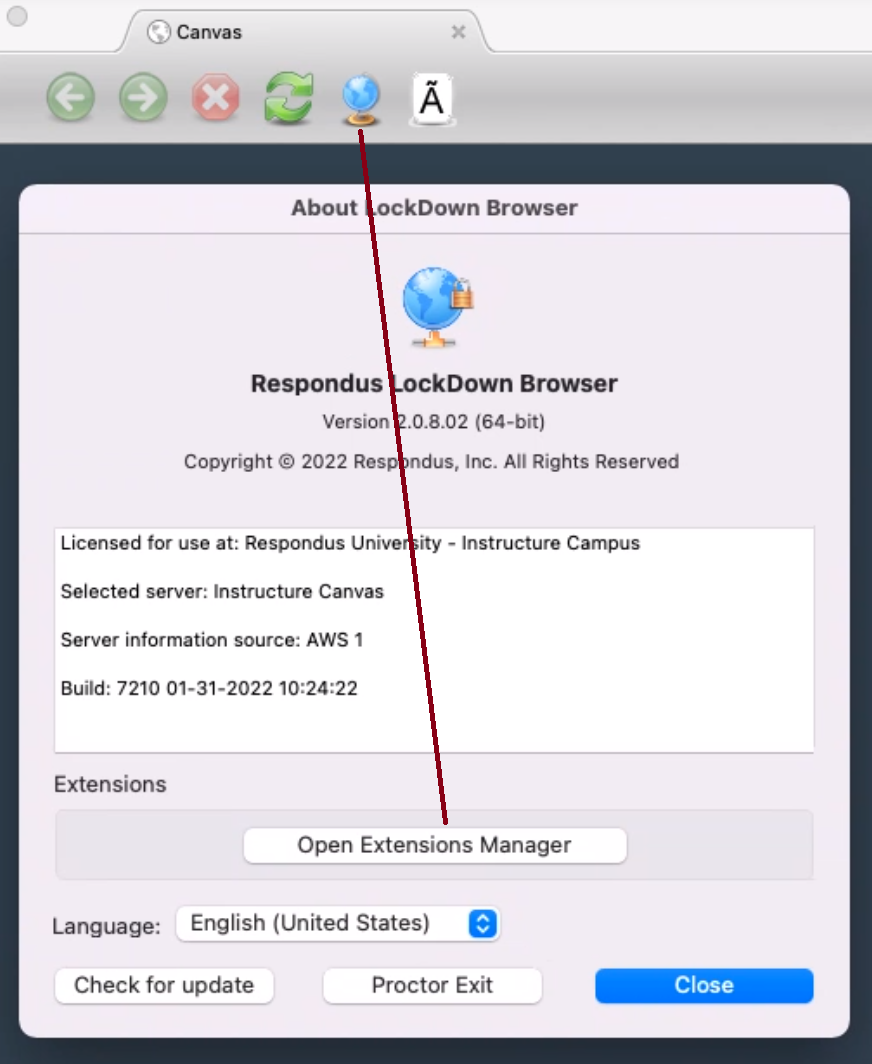Expand the Language dropdown
This screenshot has height=1064, width=872.
337,923
